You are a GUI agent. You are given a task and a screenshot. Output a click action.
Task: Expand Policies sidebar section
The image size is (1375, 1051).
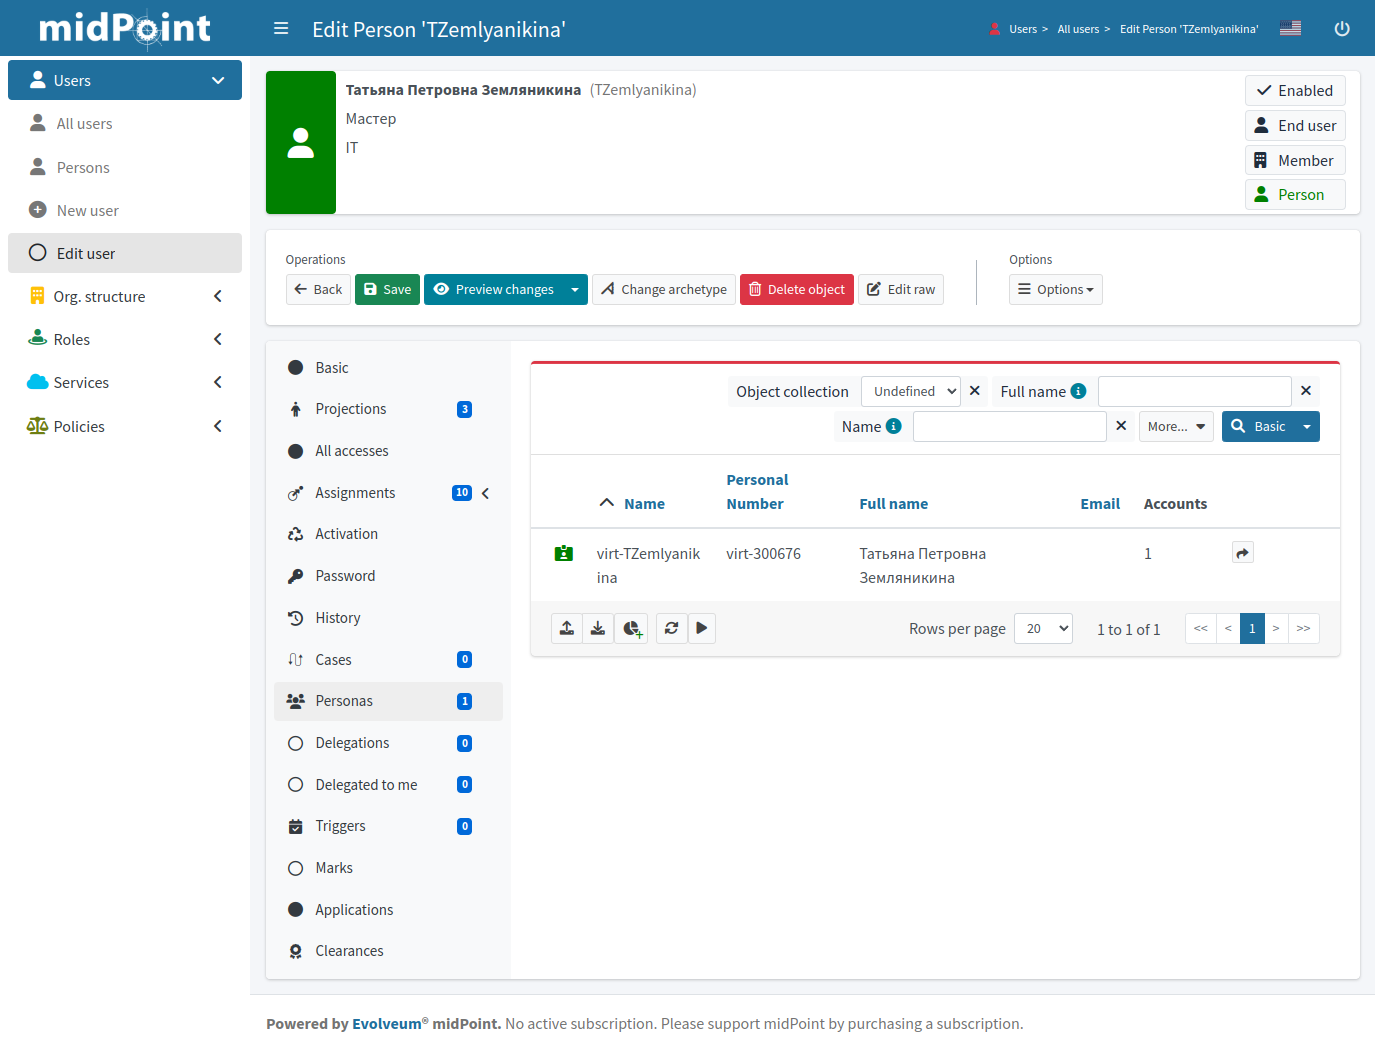coord(125,426)
